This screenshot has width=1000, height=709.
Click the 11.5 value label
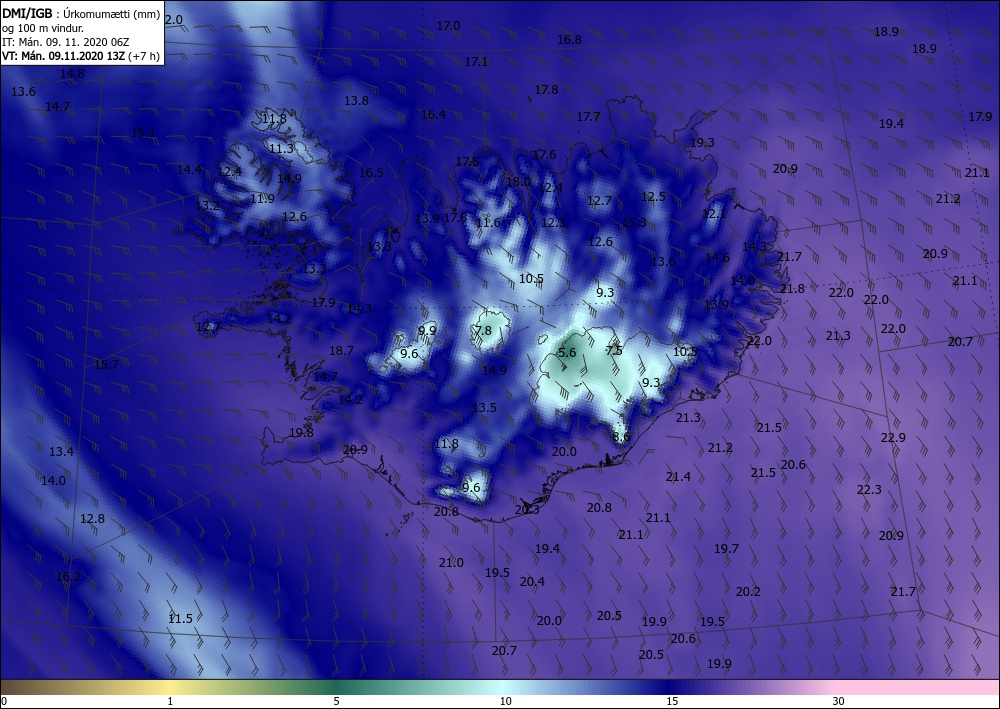tap(180, 618)
